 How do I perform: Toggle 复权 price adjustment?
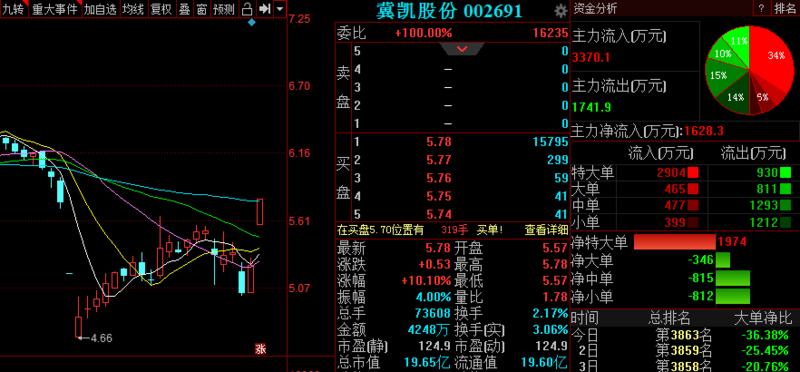click(x=161, y=9)
